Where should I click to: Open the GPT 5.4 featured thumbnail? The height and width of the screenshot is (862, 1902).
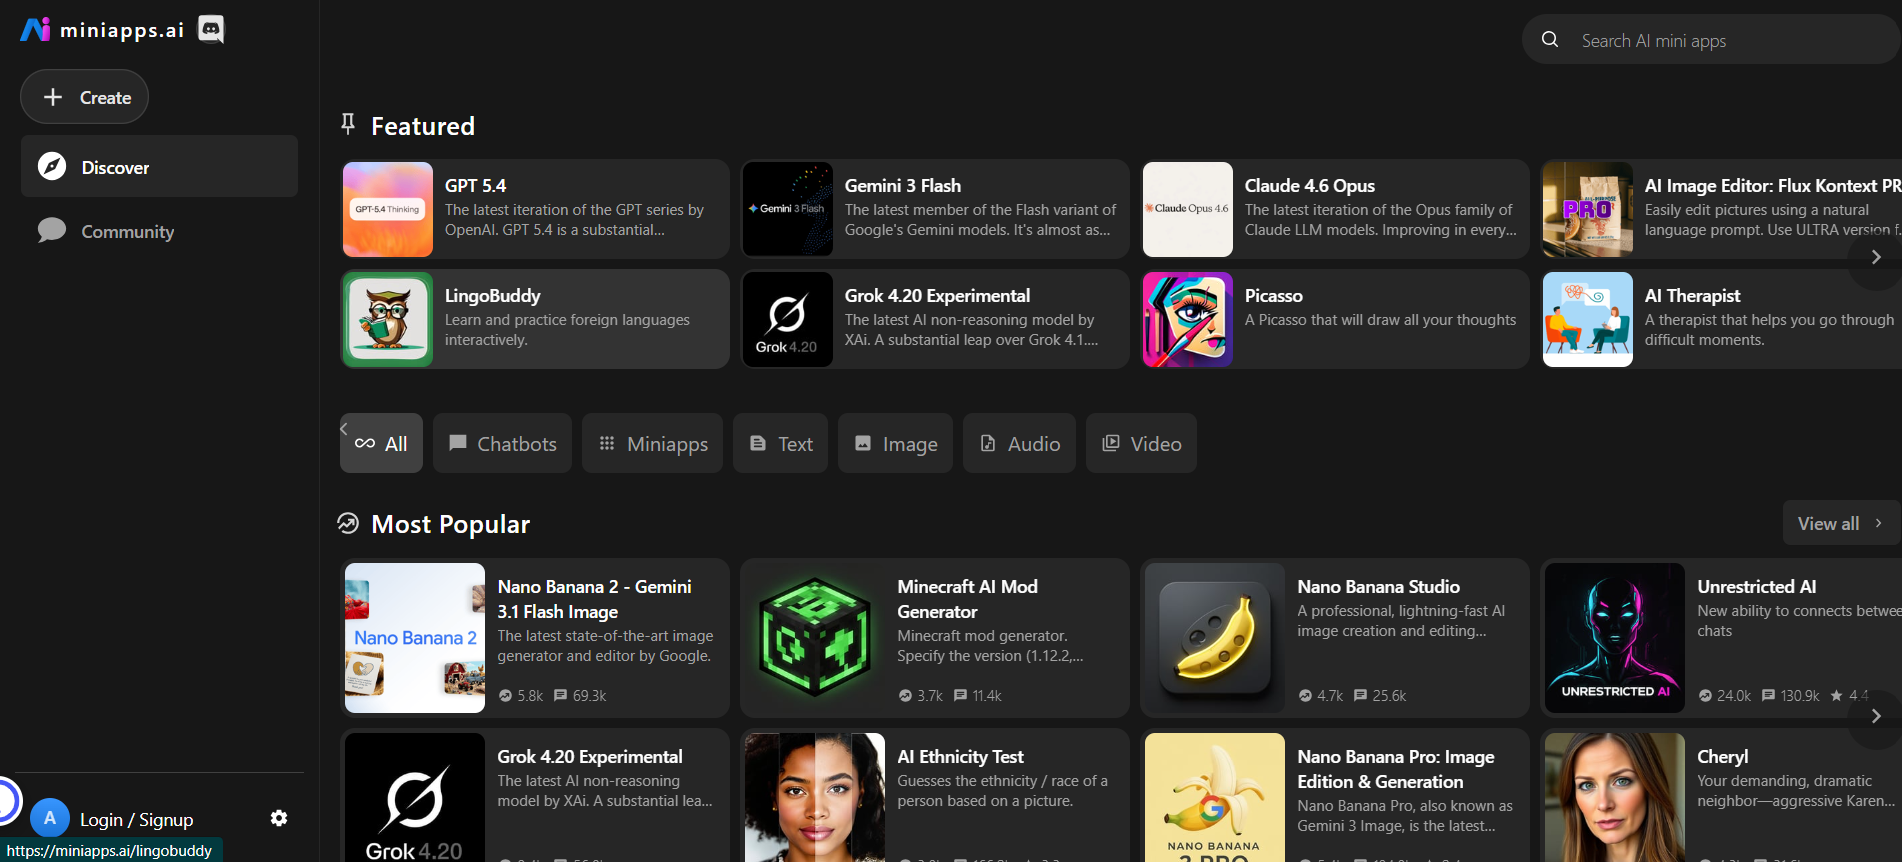(388, 209)
